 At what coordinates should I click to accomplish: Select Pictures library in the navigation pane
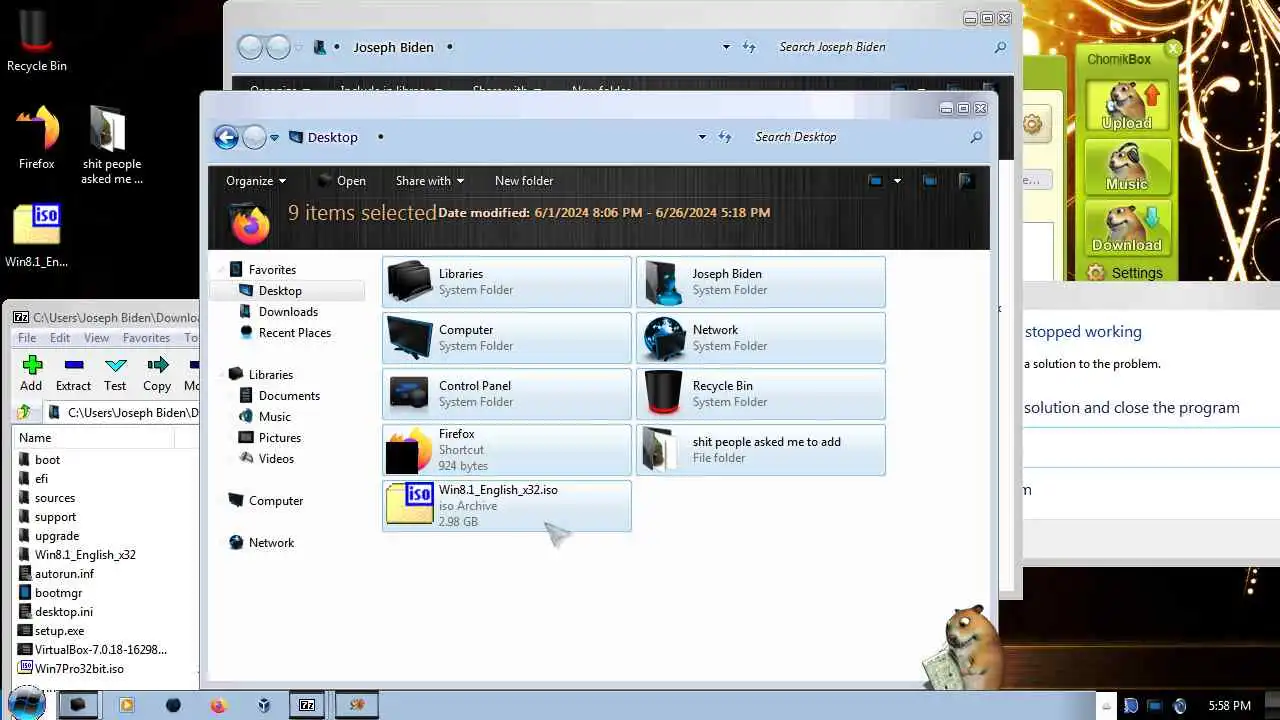click(x=279, y=438)
